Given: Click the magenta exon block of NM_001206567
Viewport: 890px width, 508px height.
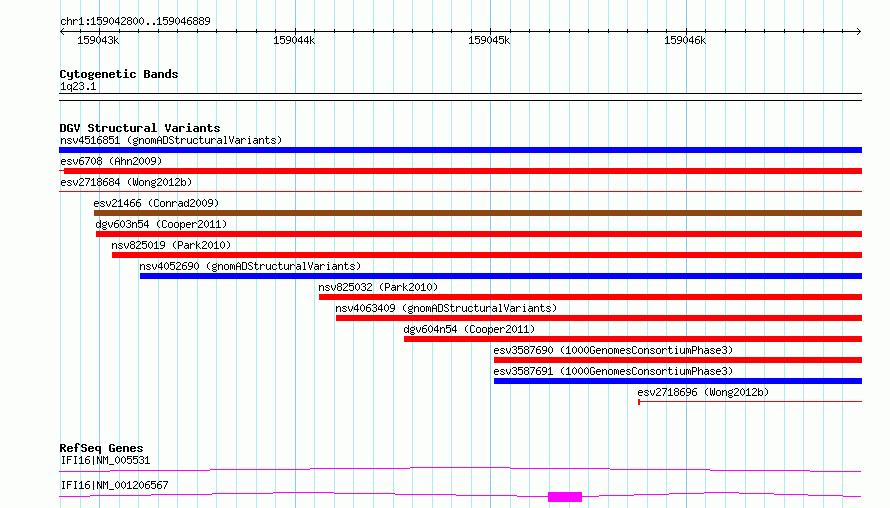Looking at the screenshot, I should pos(565,497).
